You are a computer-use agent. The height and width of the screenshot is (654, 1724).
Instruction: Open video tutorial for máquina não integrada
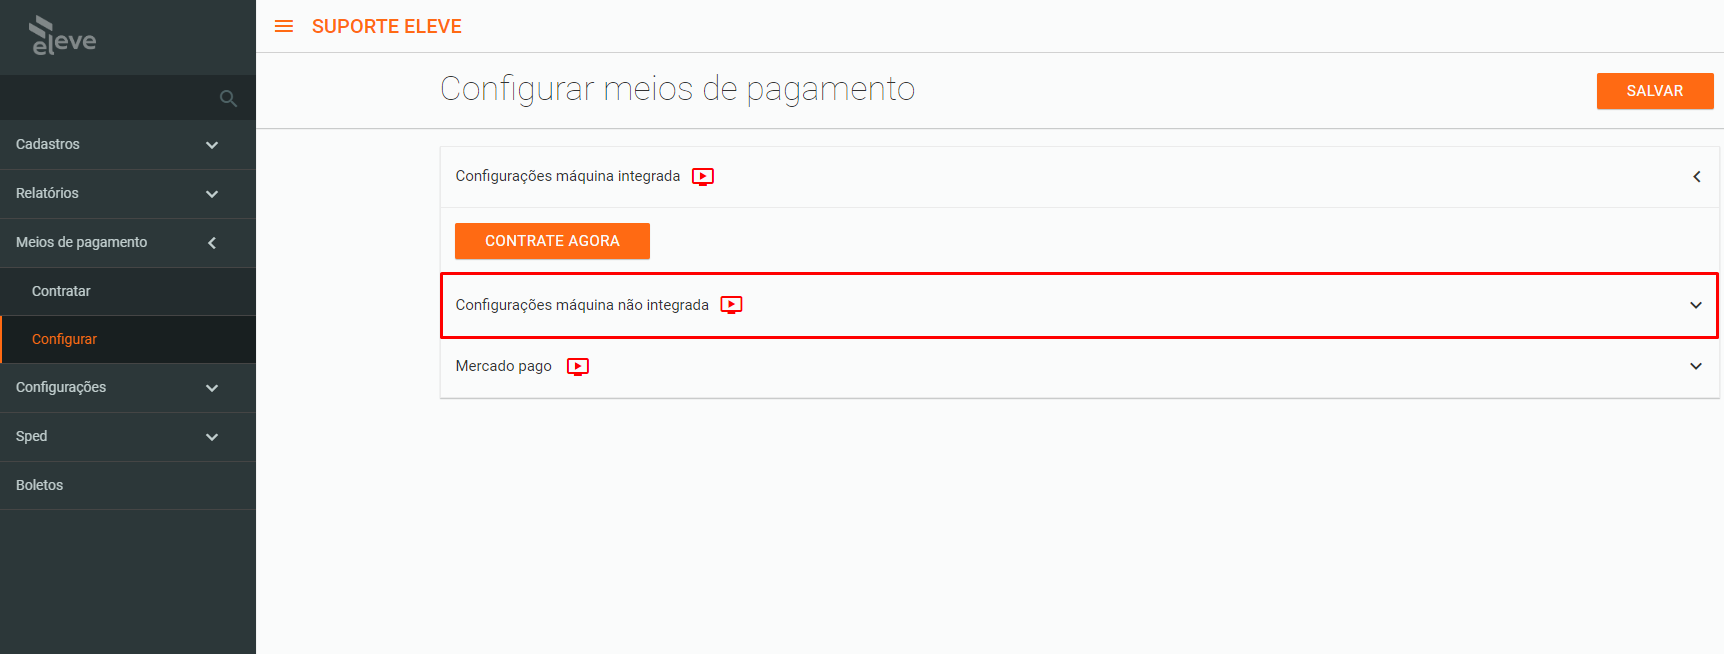[732, 305]
